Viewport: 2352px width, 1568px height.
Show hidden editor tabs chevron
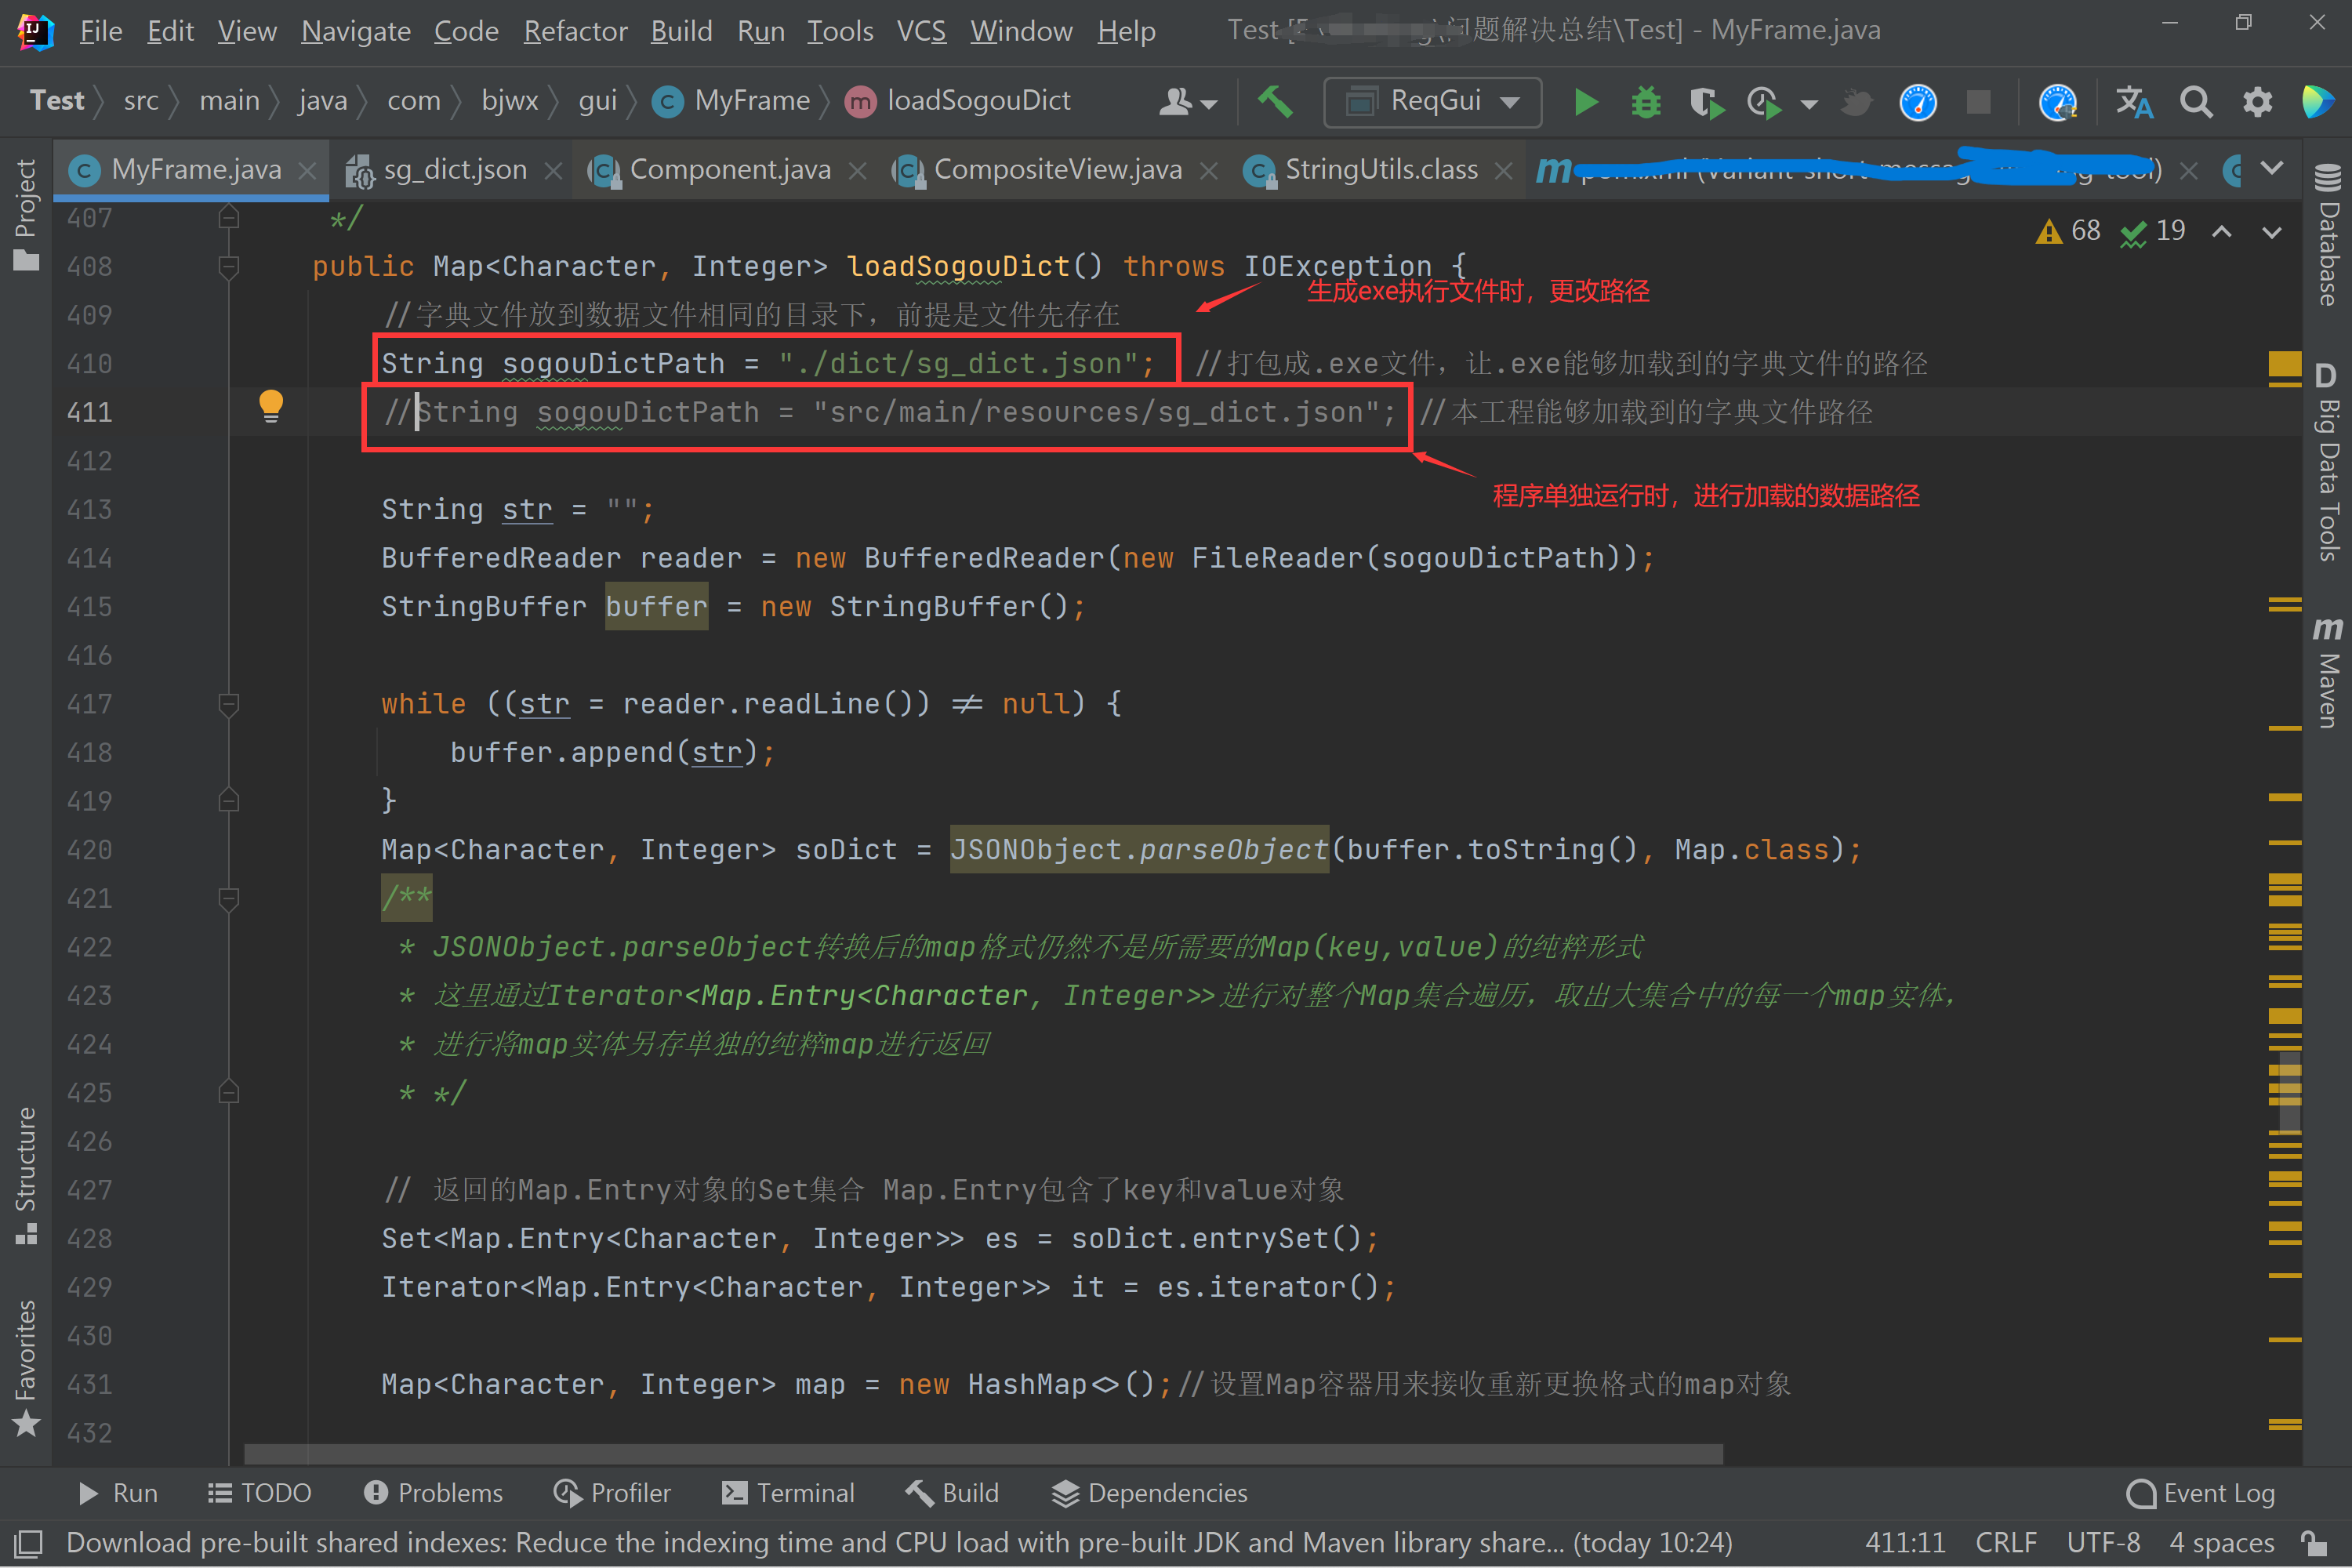click(x=2271, y=168)
